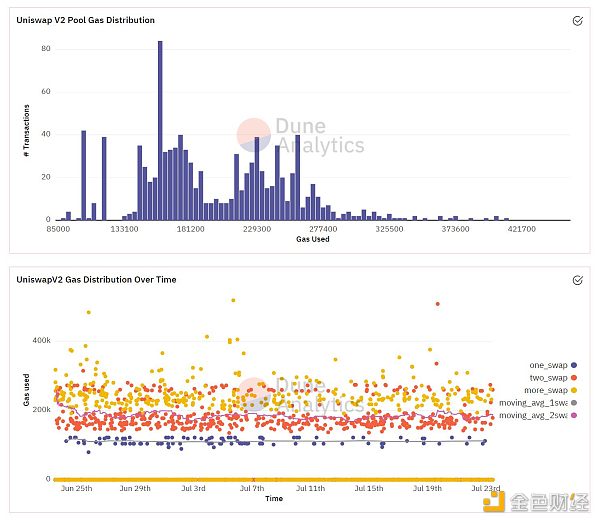Toggle the more_swap legend series
This screenshot has width=600, height=523.
tap(550, 390)
